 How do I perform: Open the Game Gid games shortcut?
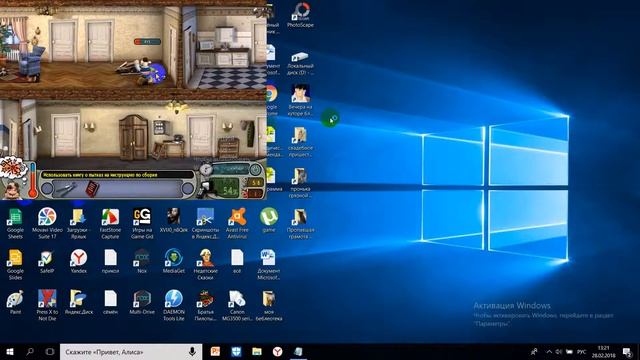(142, 223)
